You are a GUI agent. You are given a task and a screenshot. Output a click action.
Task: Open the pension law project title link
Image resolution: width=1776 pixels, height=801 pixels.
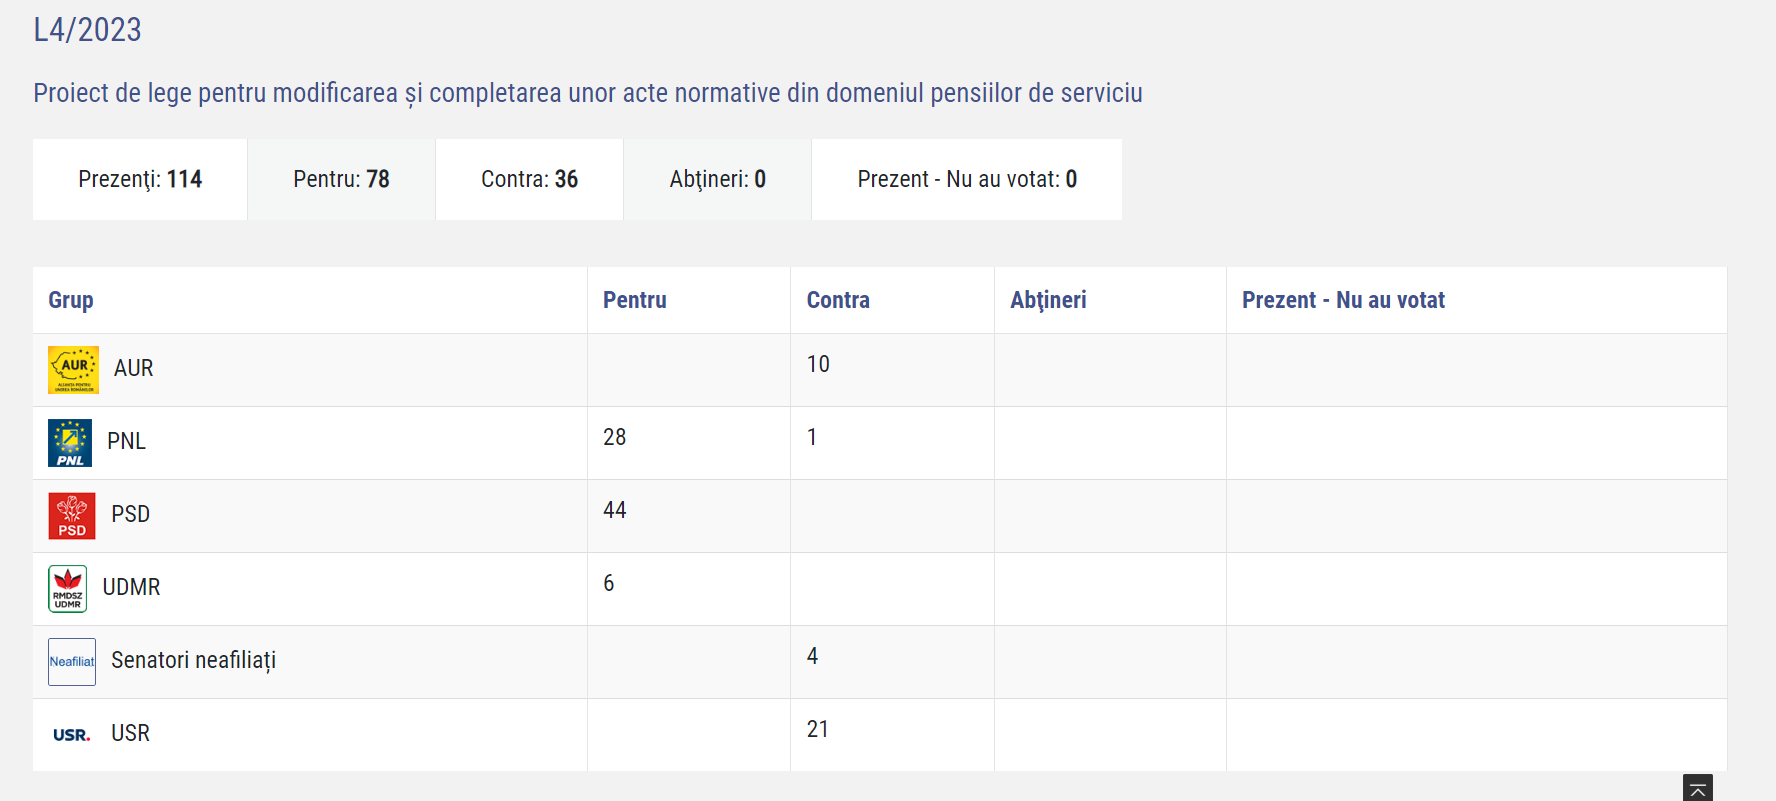point(587,93)
